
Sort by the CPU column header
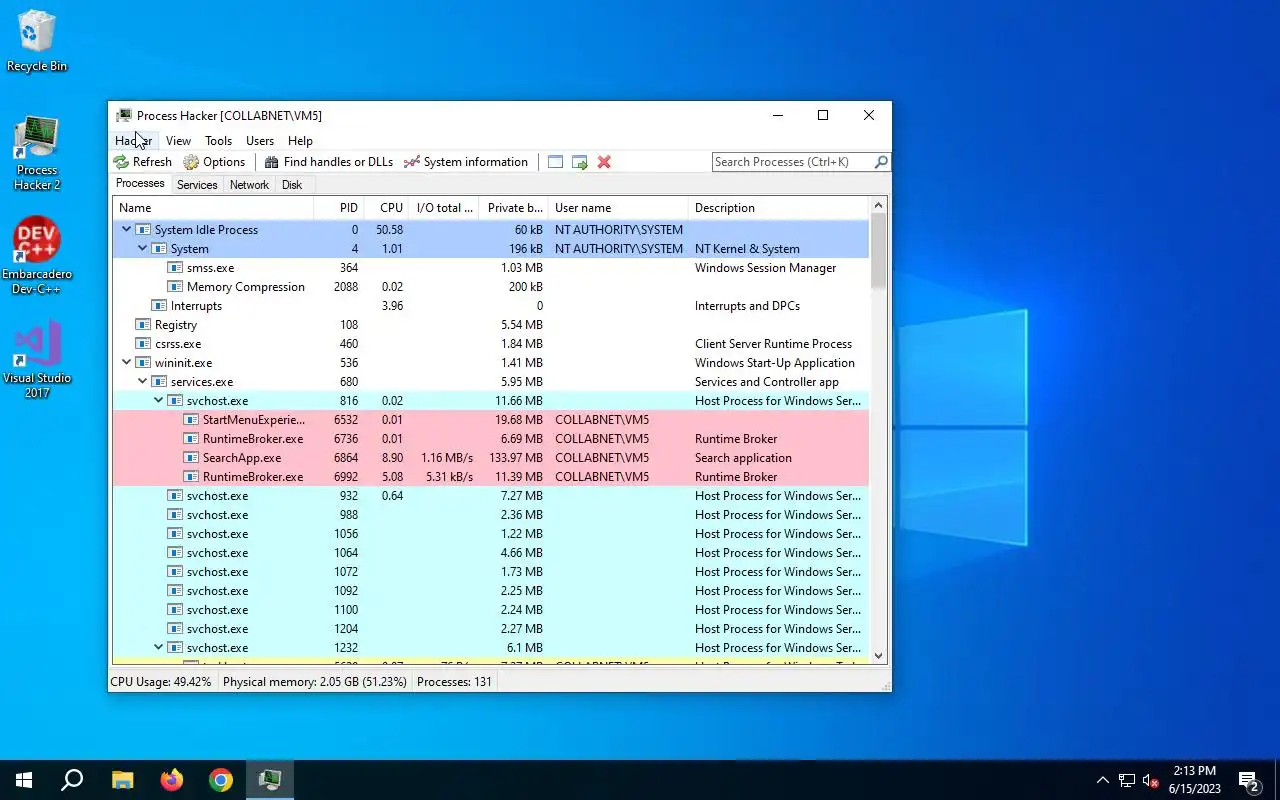385,208
